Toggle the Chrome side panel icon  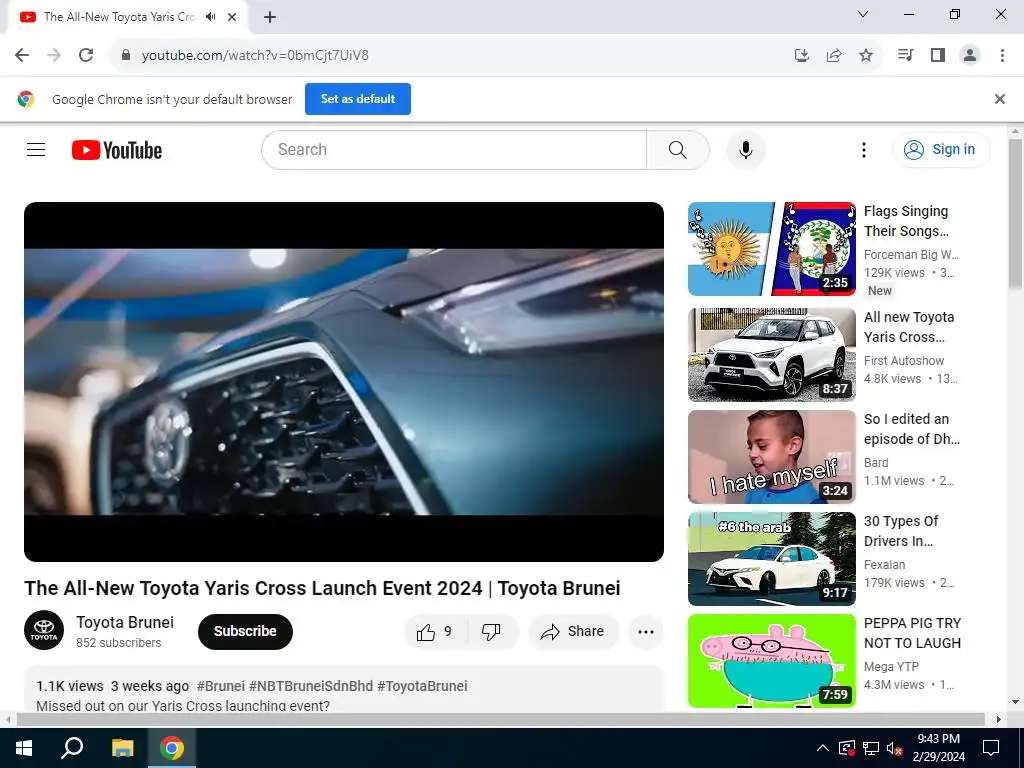(x=938, y=55)
